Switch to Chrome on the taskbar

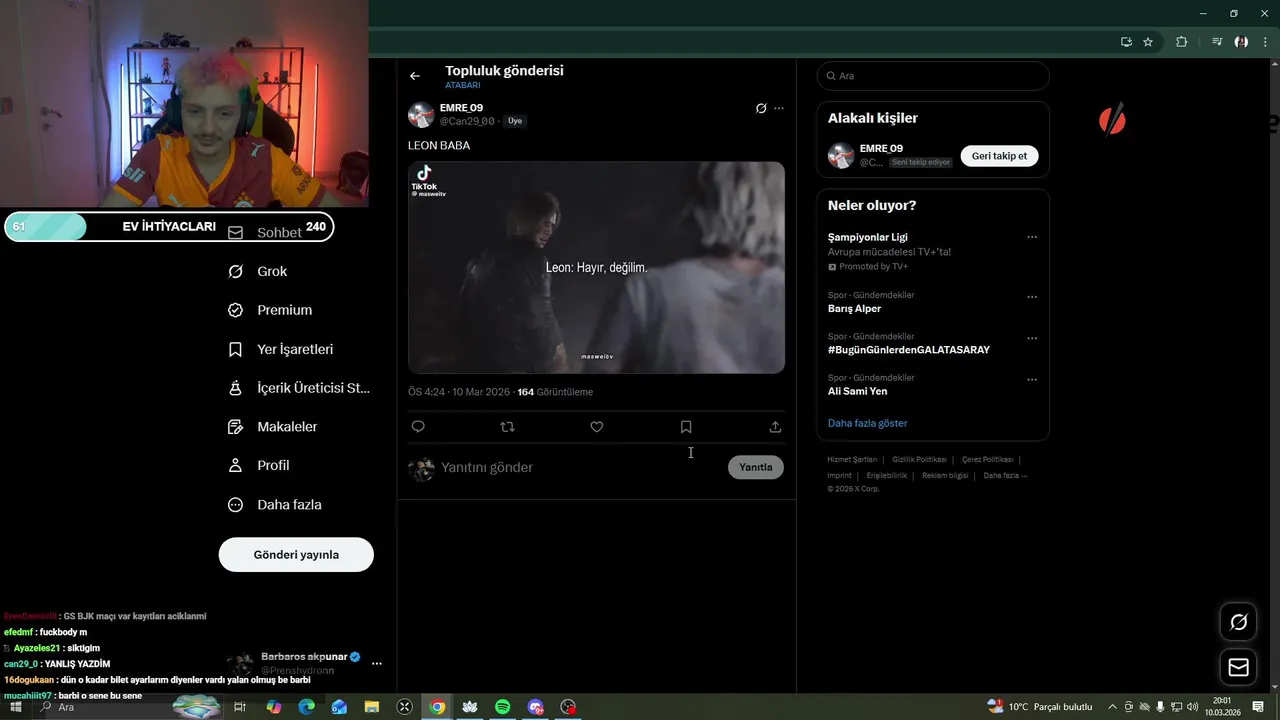point(437,707)
